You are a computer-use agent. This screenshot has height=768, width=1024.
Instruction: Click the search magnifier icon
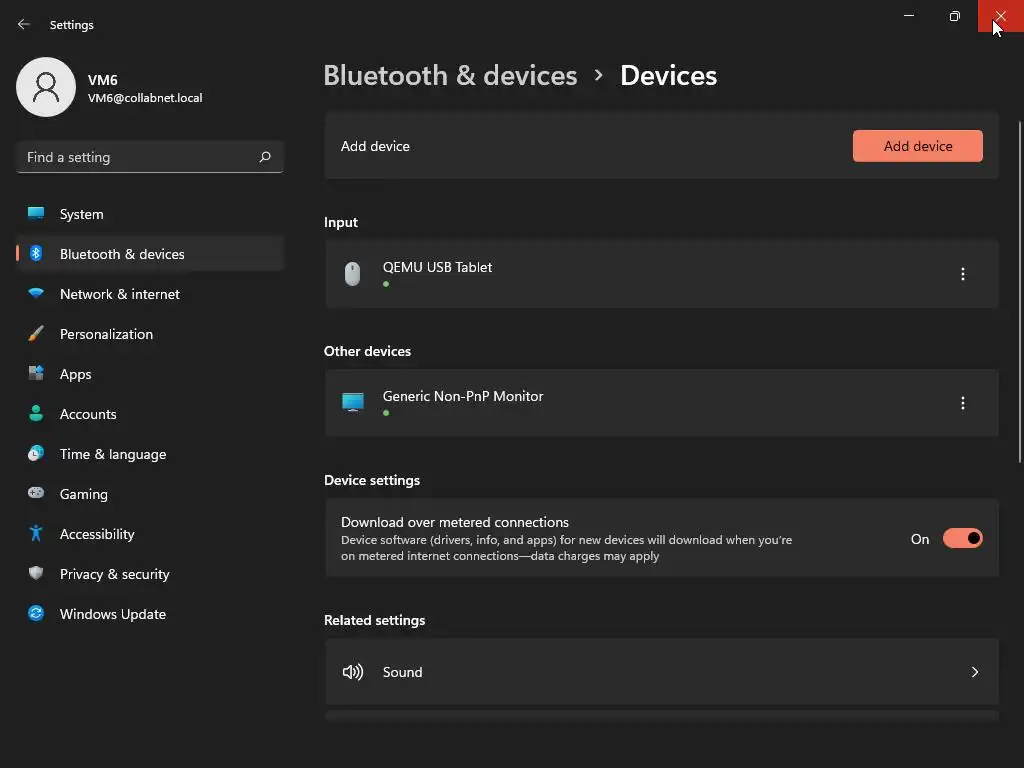pos(265,157)
